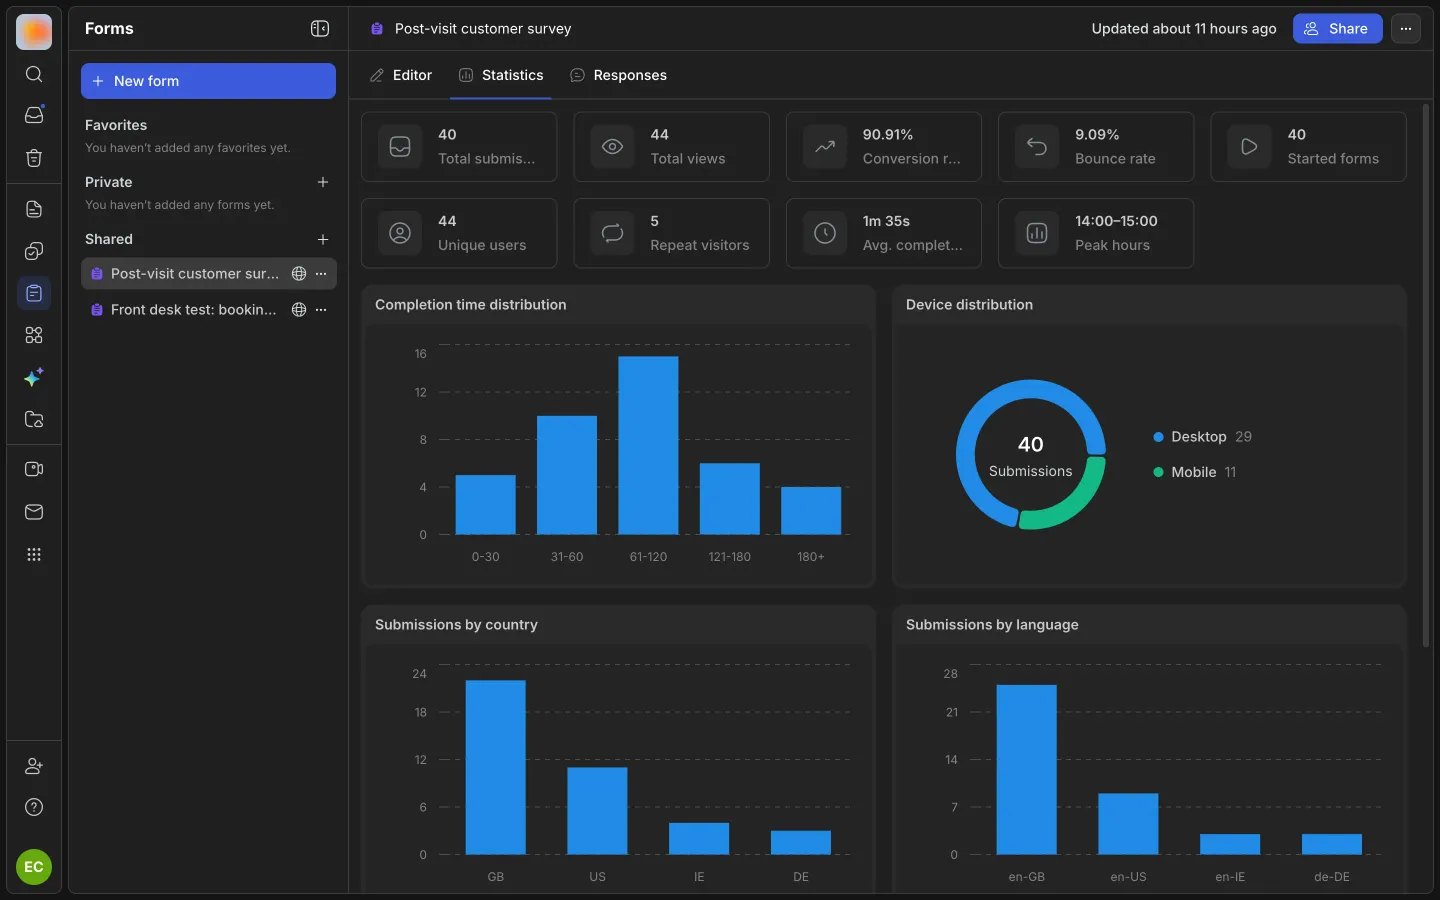Open the inbox tray icon in left rail
Screen dimensions: 1440x900
[34, 115]
